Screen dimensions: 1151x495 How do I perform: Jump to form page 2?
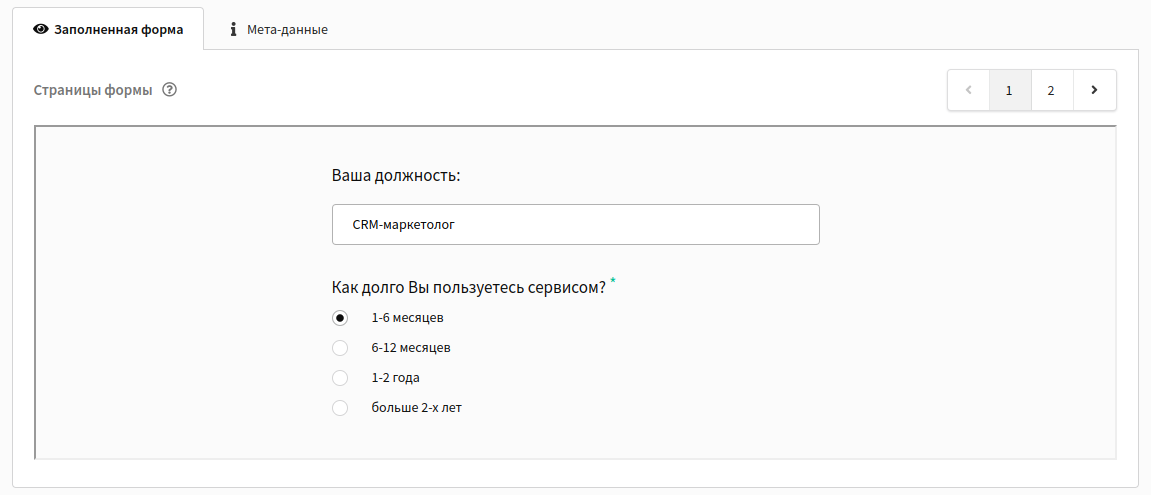(x=1051, y=90)
